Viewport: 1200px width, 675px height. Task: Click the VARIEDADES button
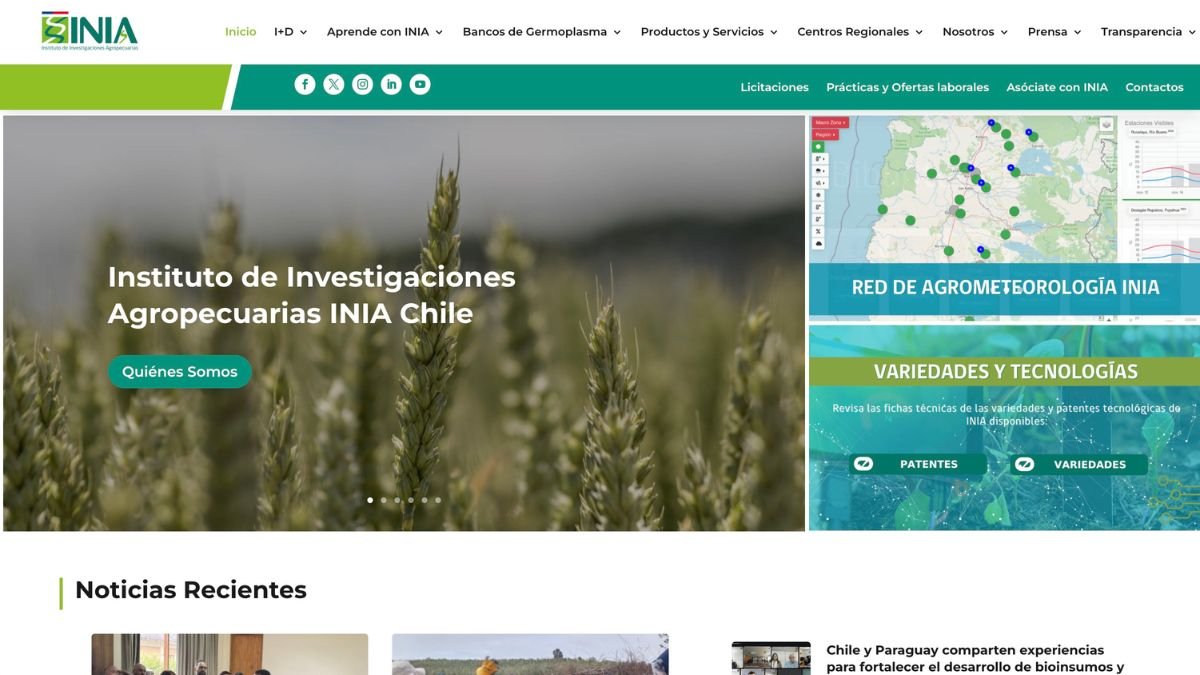[x=1078, y=464]
